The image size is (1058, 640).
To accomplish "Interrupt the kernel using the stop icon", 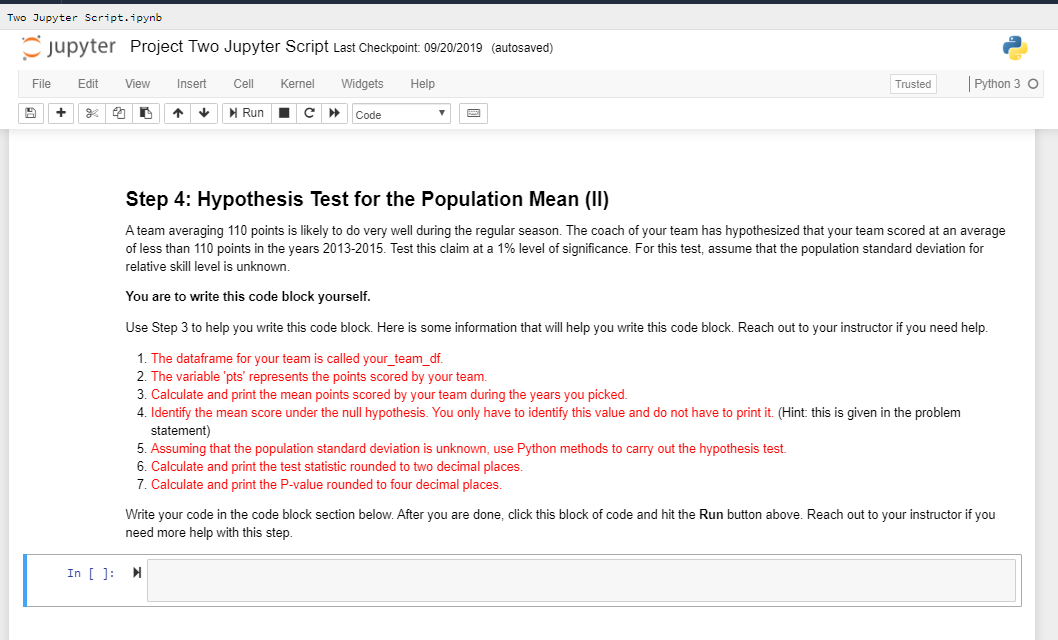I will 283,112.
